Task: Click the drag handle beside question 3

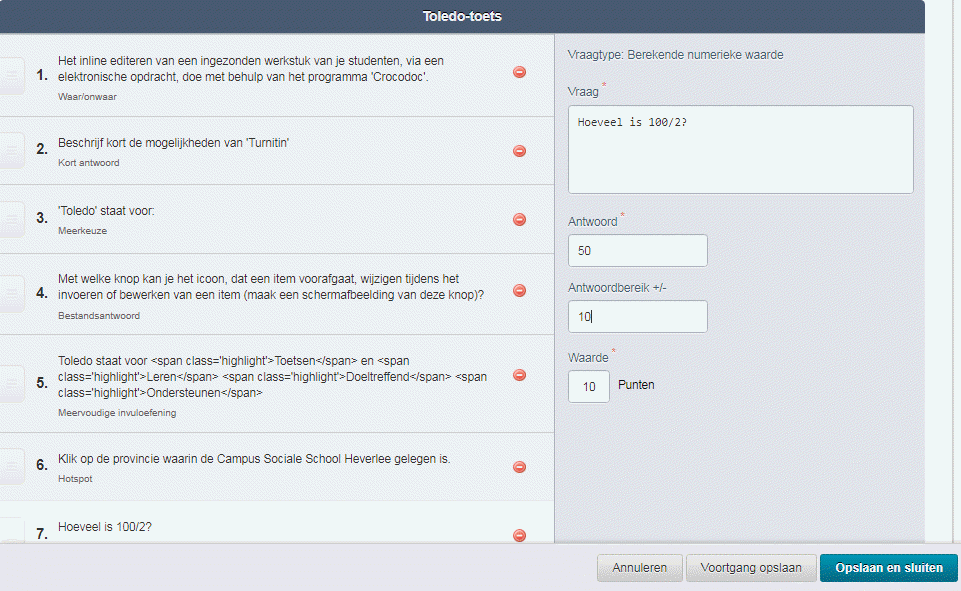Action: (x=11, y=219)
